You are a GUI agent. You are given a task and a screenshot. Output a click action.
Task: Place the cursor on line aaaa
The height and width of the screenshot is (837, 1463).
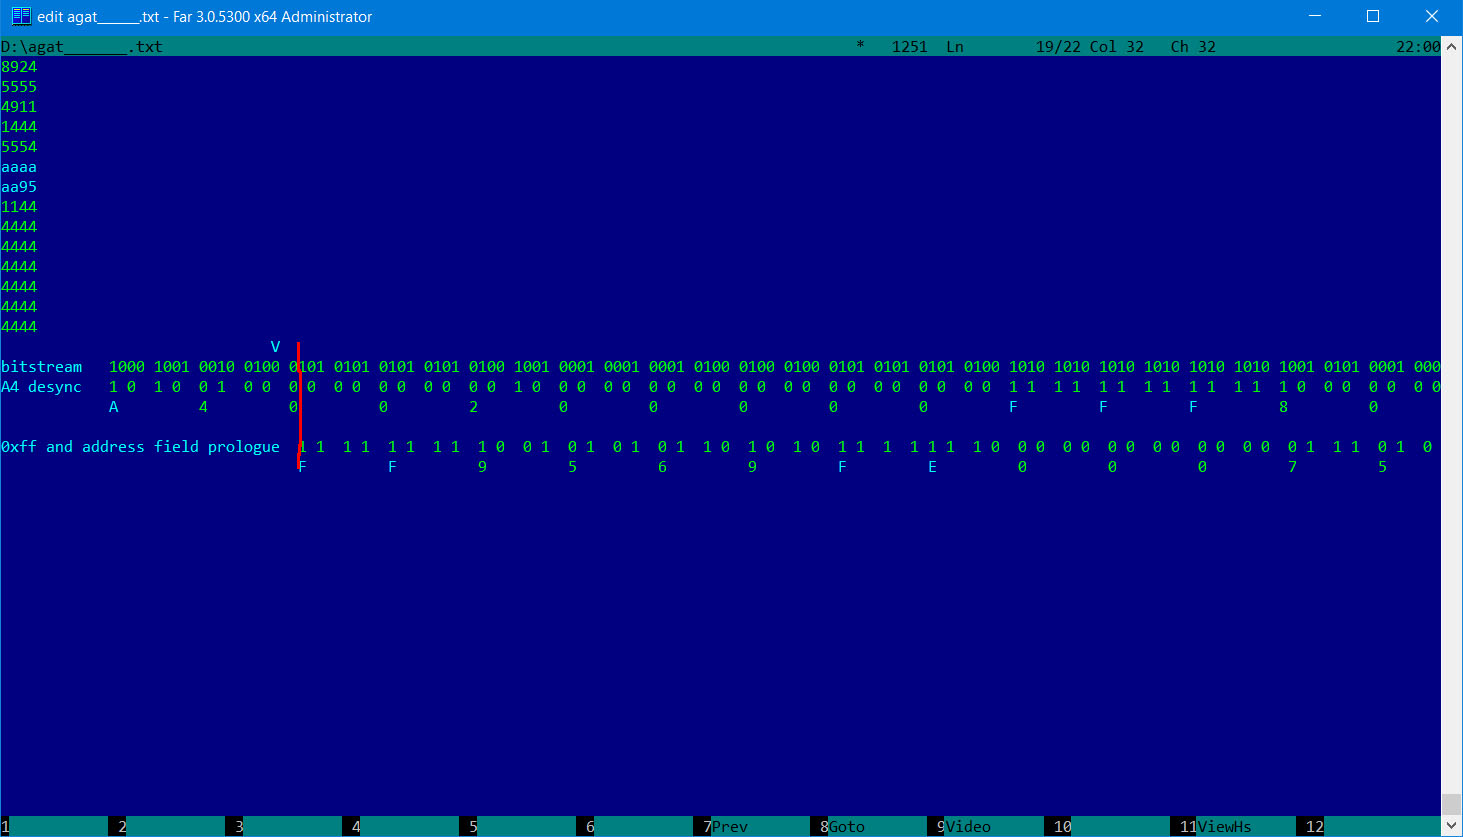[19, 167]
